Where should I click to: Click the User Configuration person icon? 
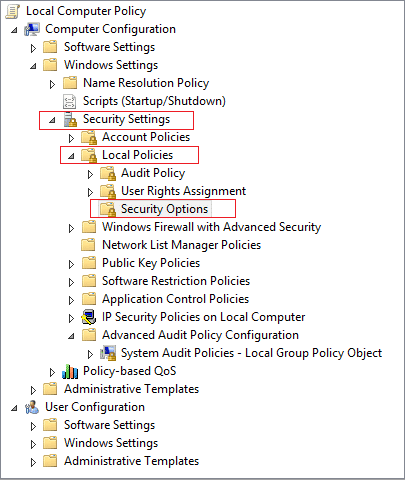click(32, 407)
